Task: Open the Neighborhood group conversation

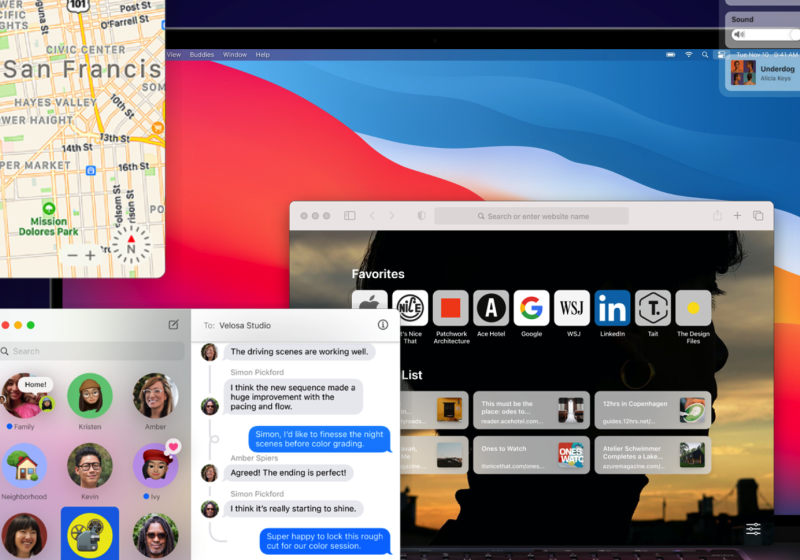Action: pos(24,466)
